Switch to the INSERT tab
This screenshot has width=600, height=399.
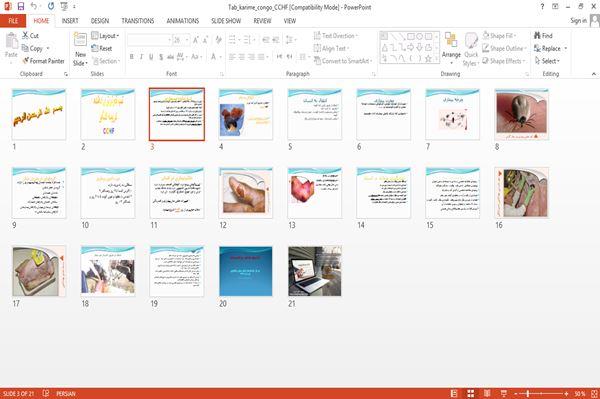70,21
